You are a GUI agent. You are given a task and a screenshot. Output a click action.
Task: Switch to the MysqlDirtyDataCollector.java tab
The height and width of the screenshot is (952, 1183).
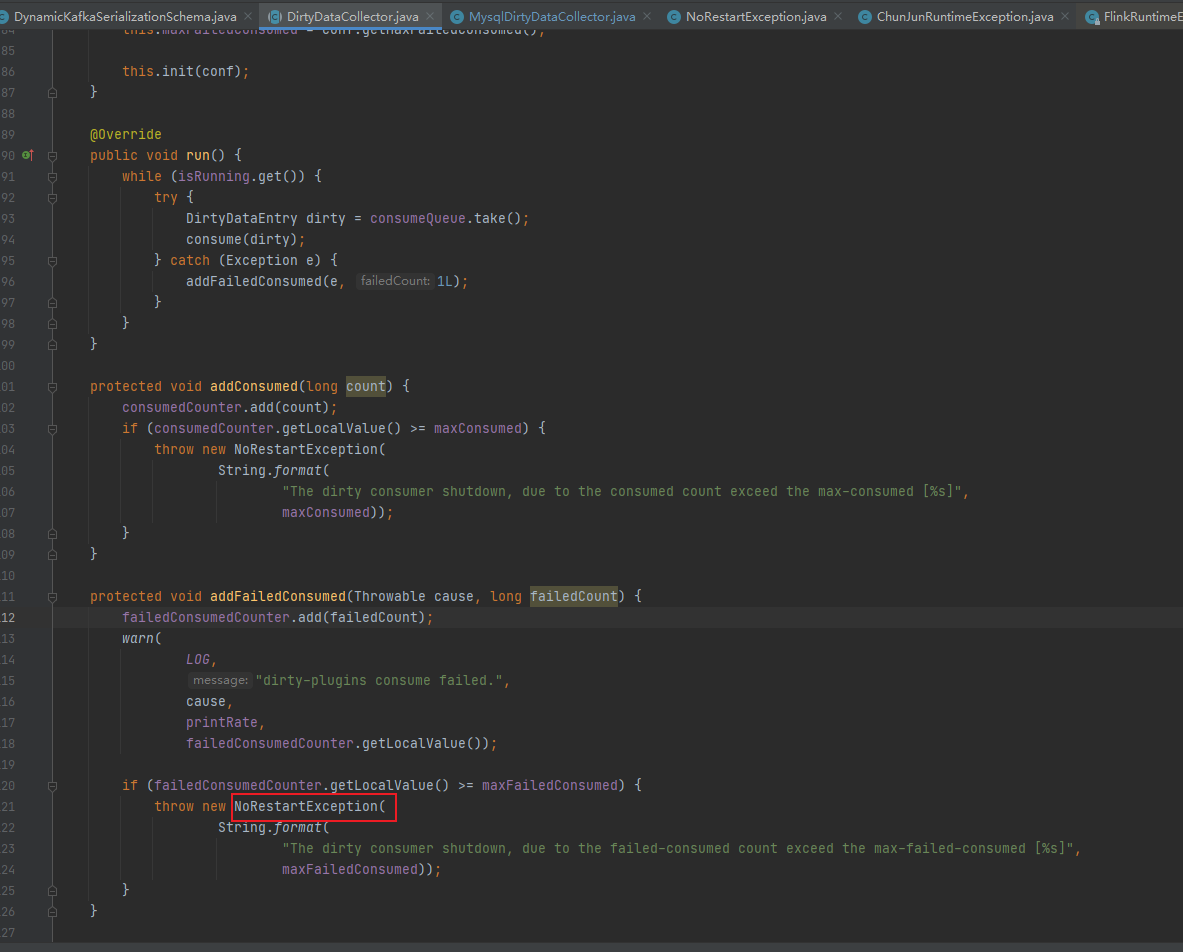552,17
